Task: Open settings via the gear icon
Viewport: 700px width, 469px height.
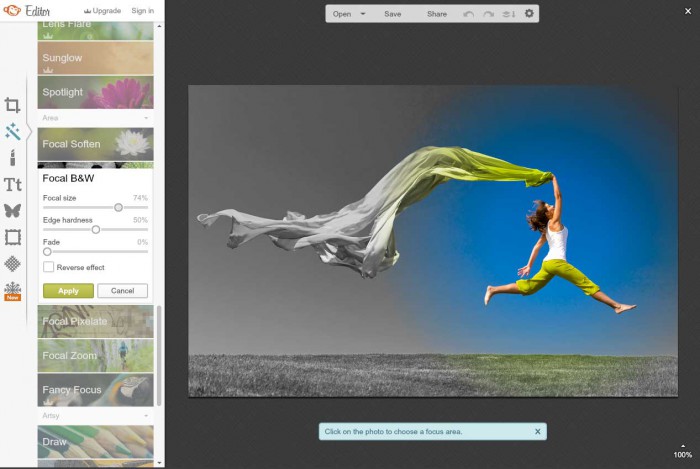Action: click(529, 14)
